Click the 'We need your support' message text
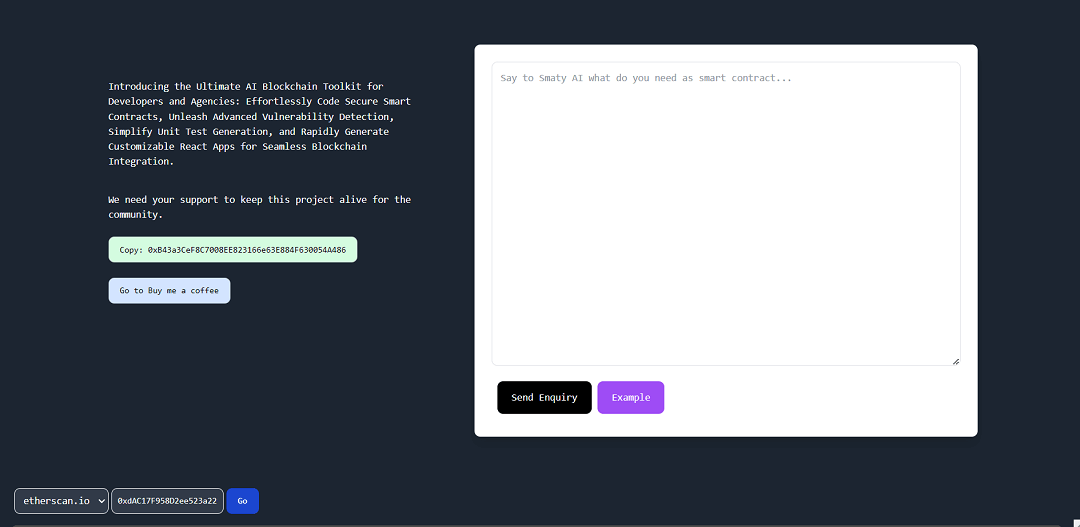The image size is (1080, 527). pos(260,207)
